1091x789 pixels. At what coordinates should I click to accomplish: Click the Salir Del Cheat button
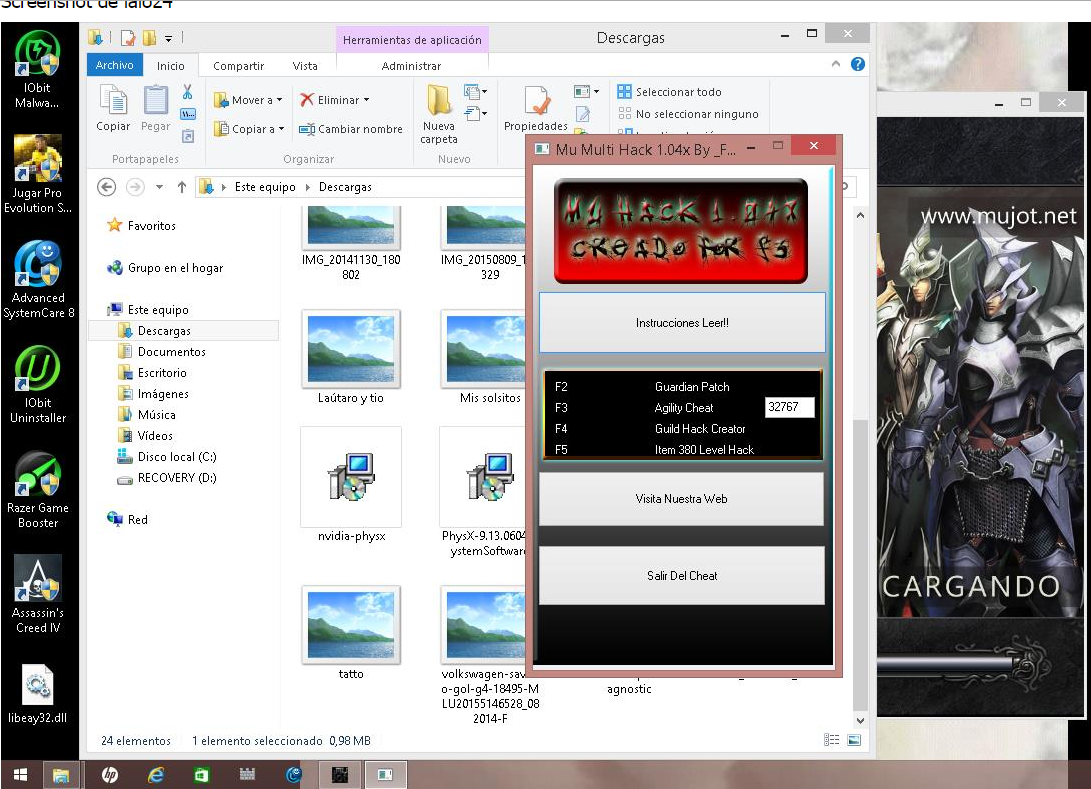click(x=681, y=576)
